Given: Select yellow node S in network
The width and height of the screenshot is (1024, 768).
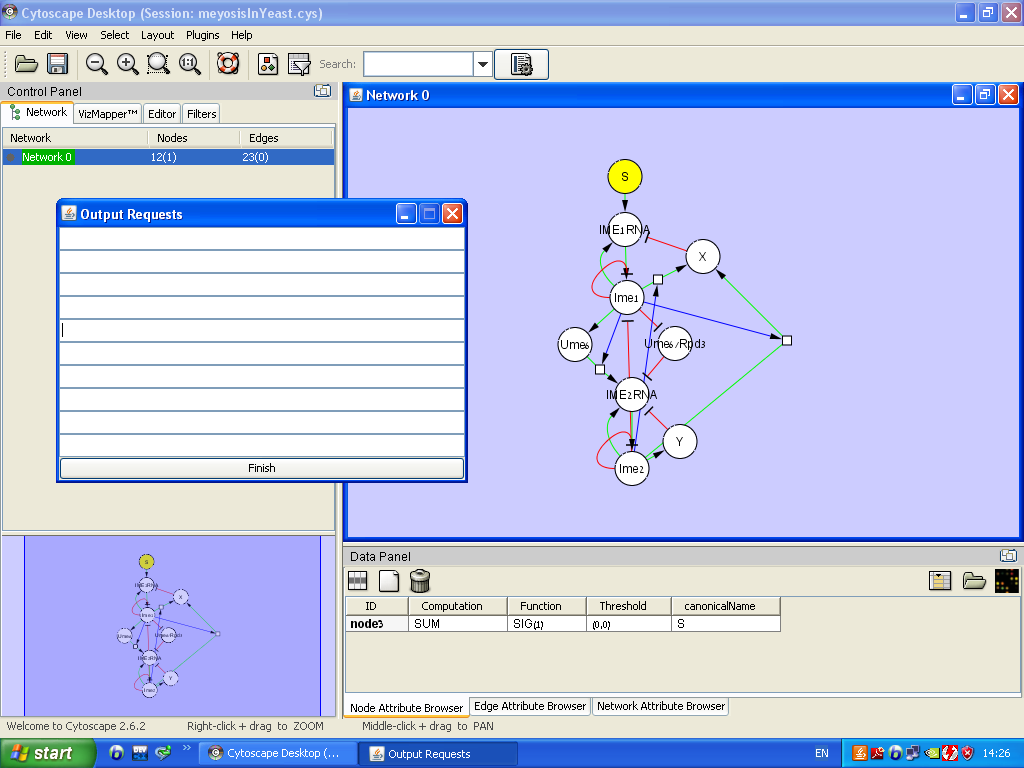Looking at the screenshot, I should 625,176.
